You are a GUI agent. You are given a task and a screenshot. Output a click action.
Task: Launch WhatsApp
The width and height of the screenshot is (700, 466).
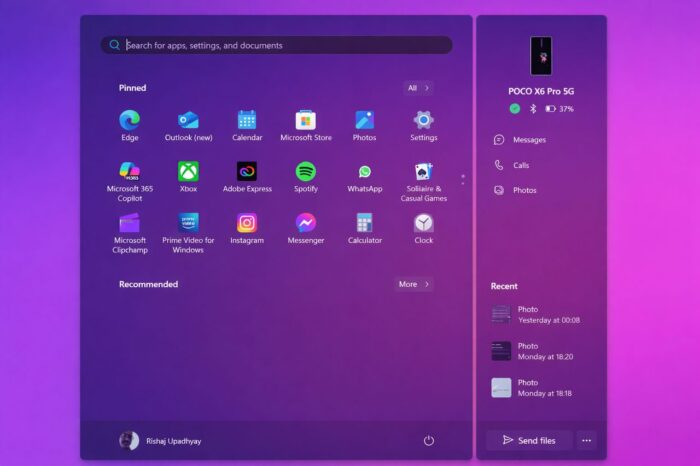(x=365, y=177)
